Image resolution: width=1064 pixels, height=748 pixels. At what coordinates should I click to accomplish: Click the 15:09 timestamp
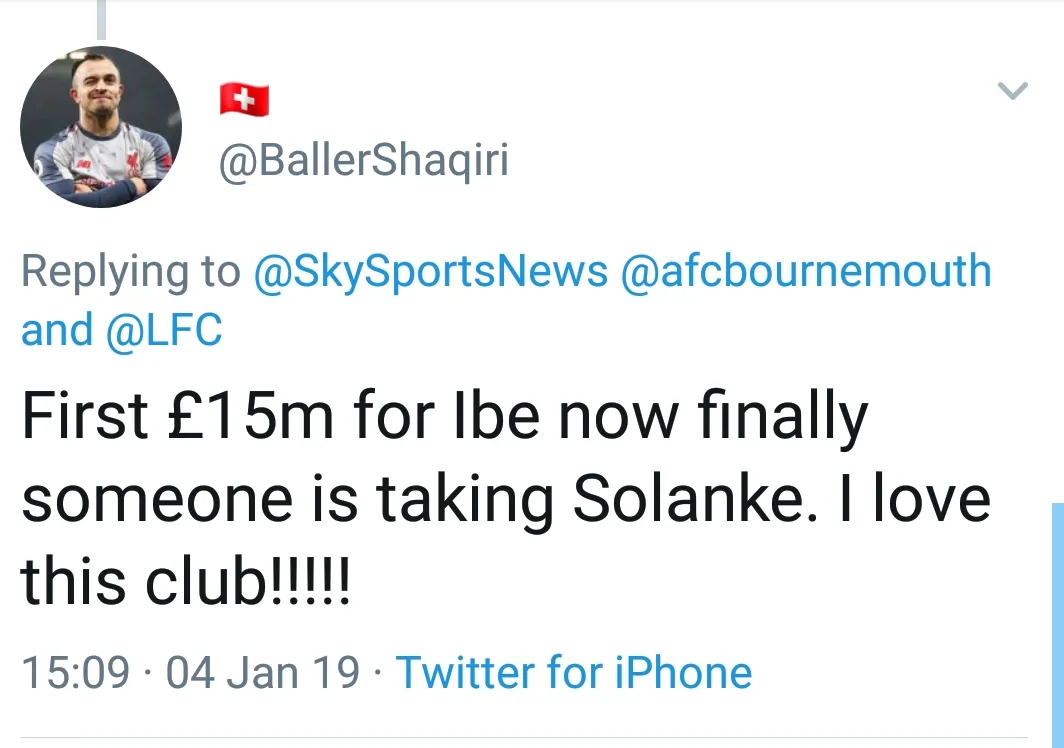76,672
